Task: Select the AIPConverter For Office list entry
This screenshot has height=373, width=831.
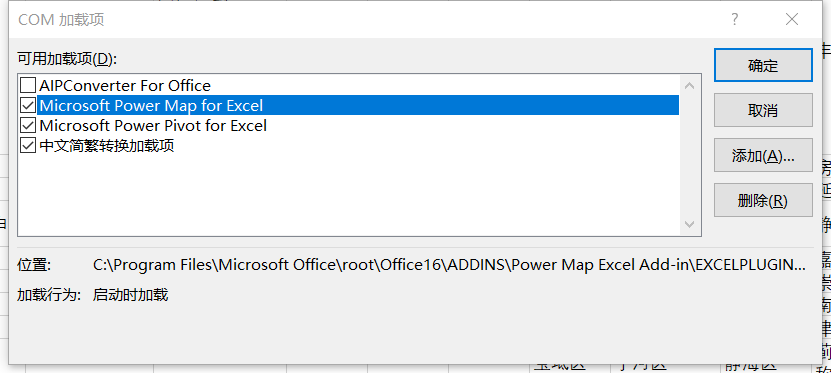Action: (125, 85)
